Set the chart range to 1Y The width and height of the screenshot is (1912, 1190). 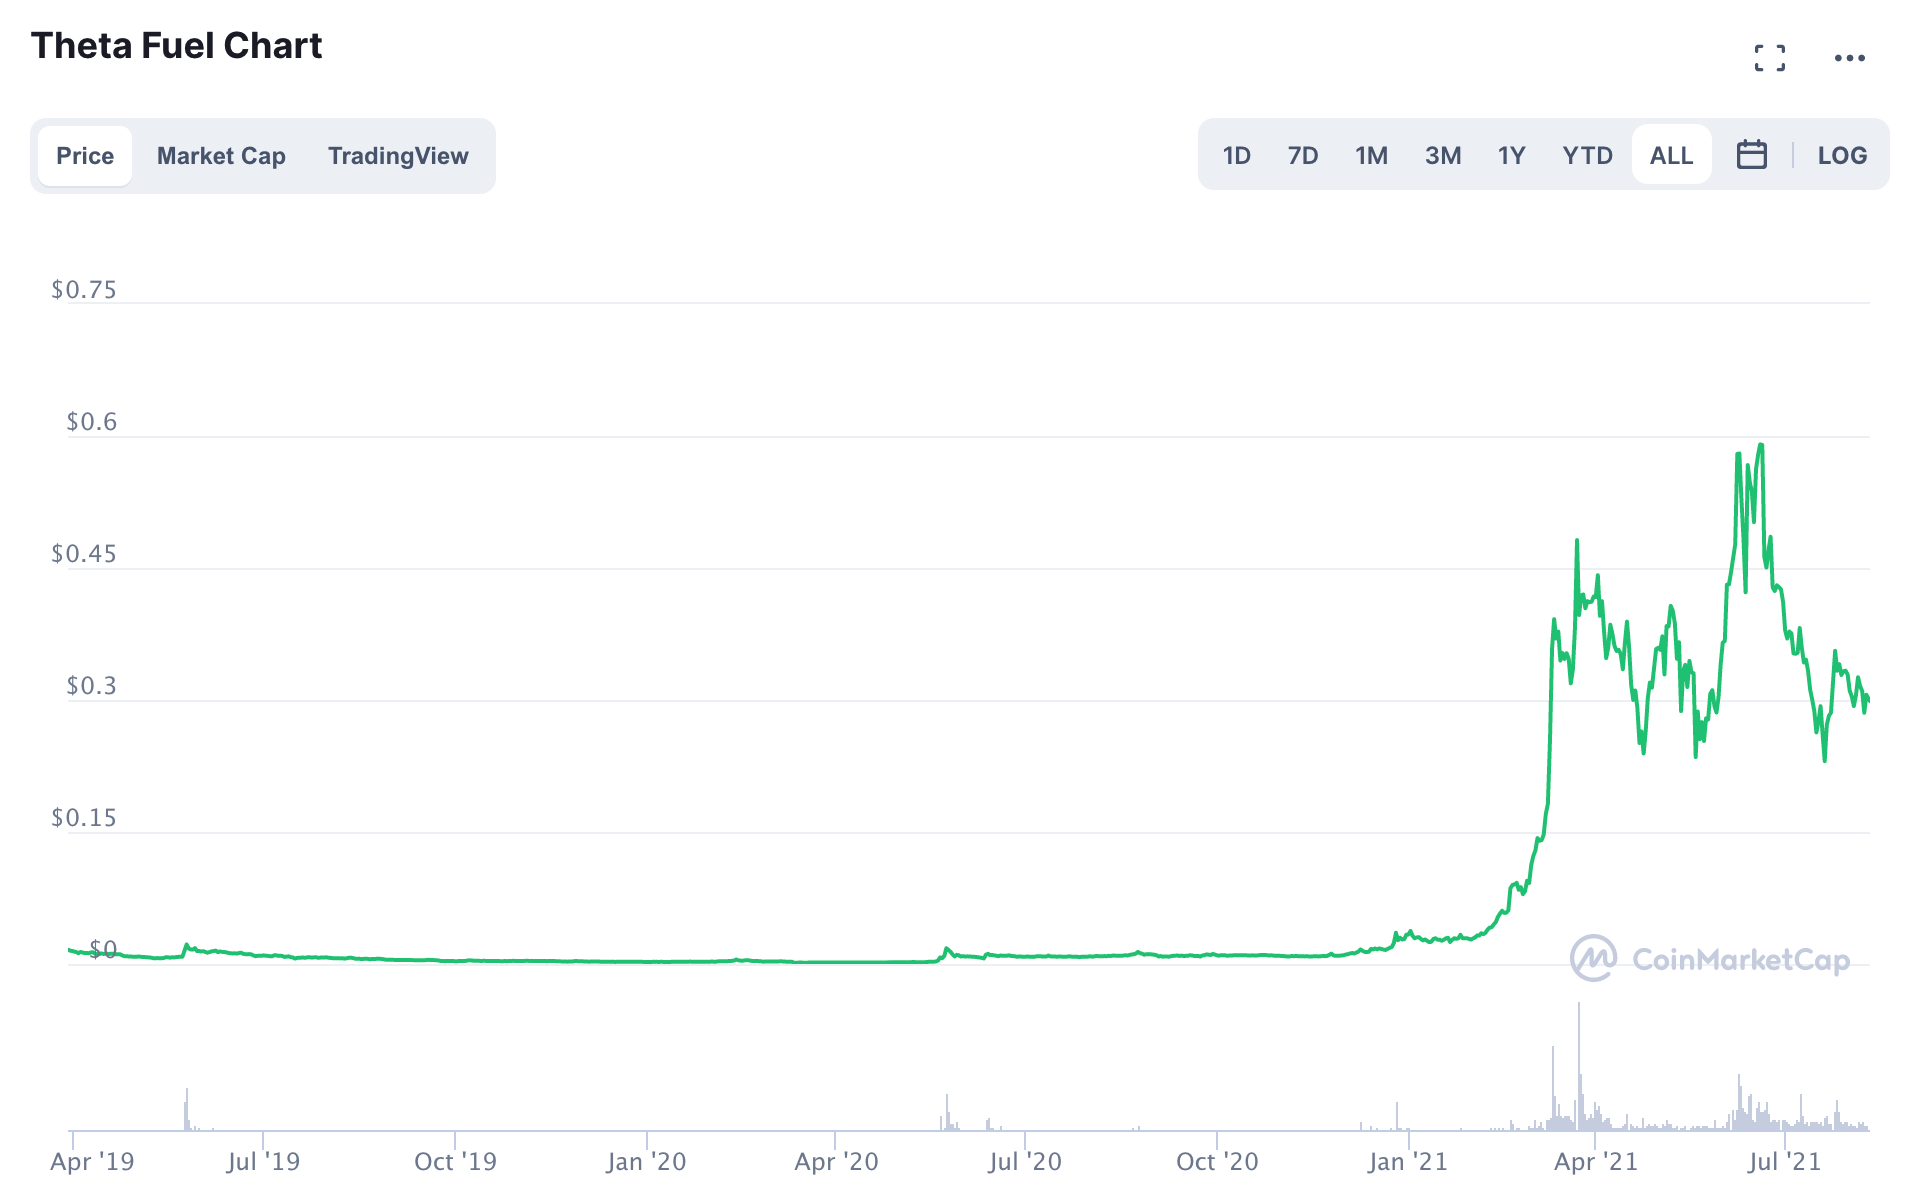pyautogui.click(x=1511, y=155)
